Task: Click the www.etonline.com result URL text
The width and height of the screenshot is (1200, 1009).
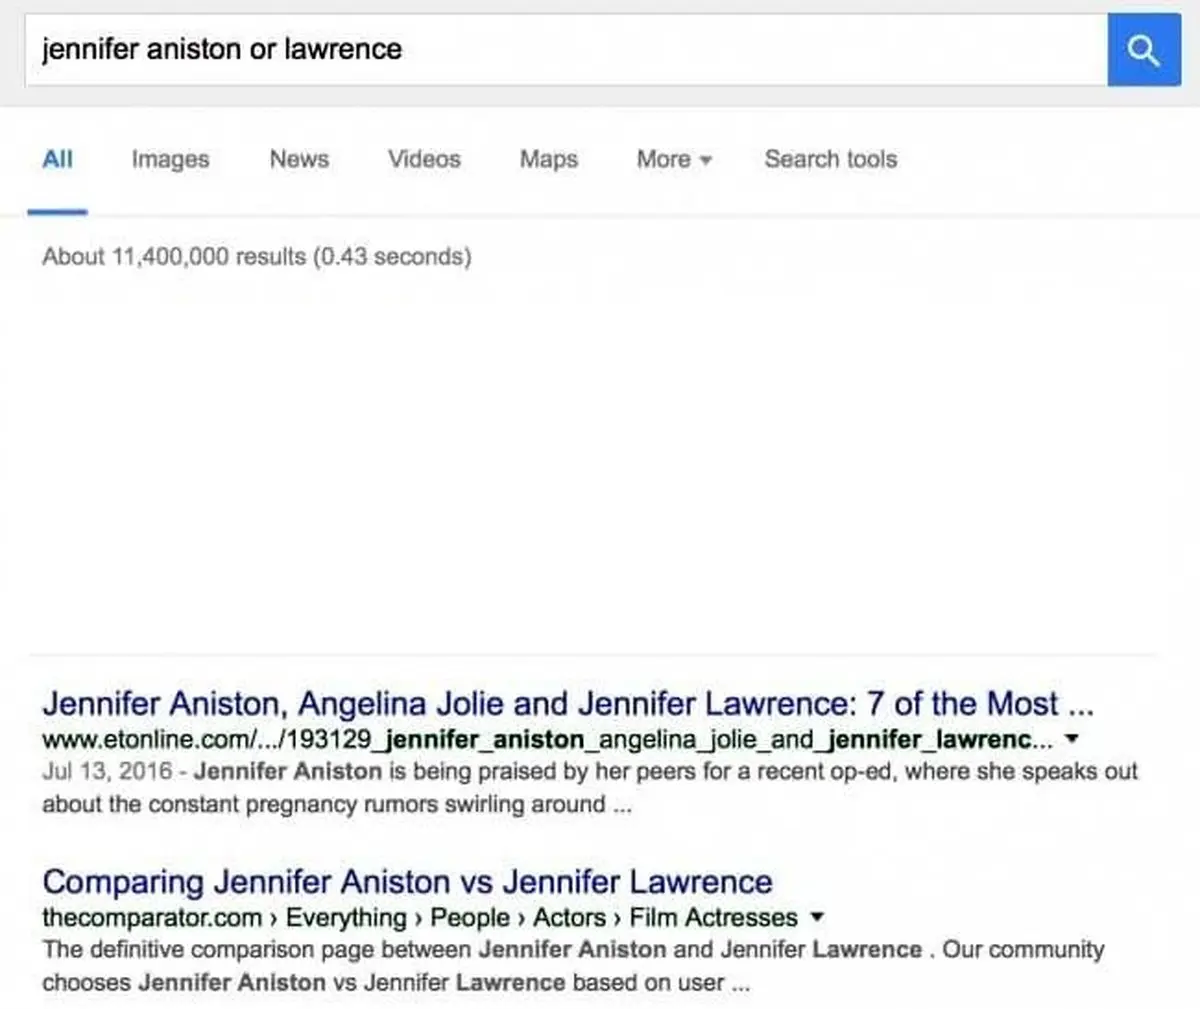Action: coord(546,740)
